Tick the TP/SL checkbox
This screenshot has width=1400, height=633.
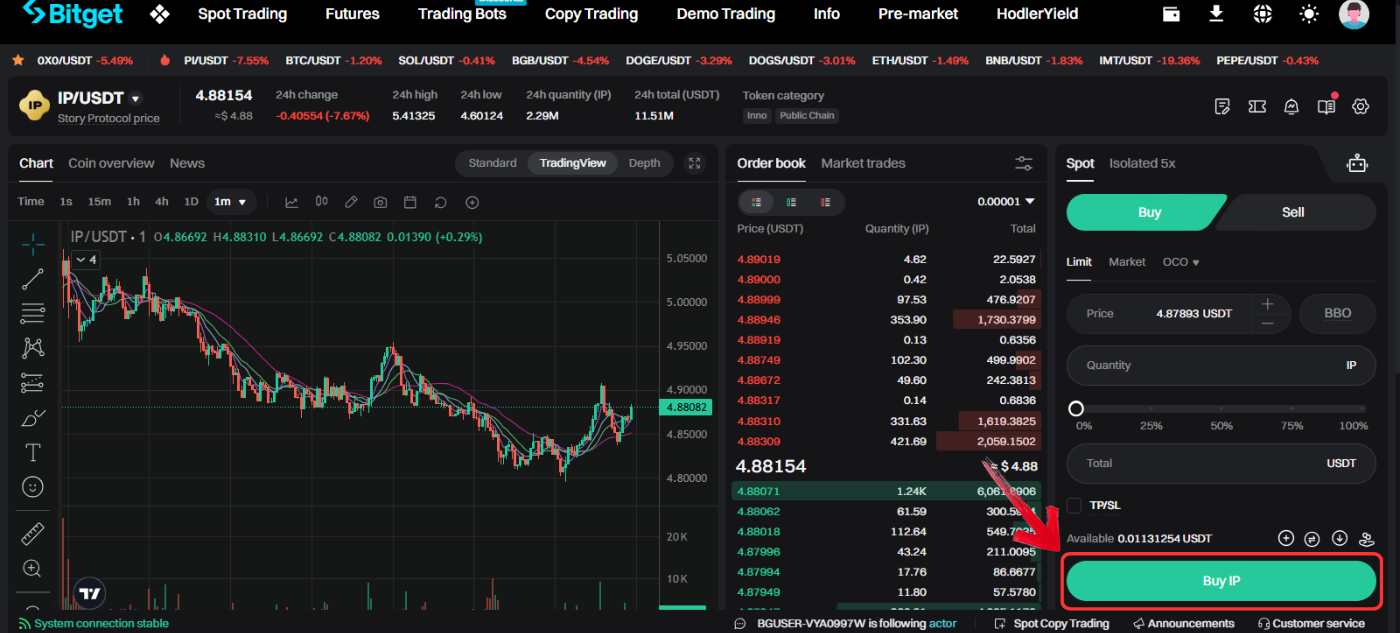point(1074,505)
